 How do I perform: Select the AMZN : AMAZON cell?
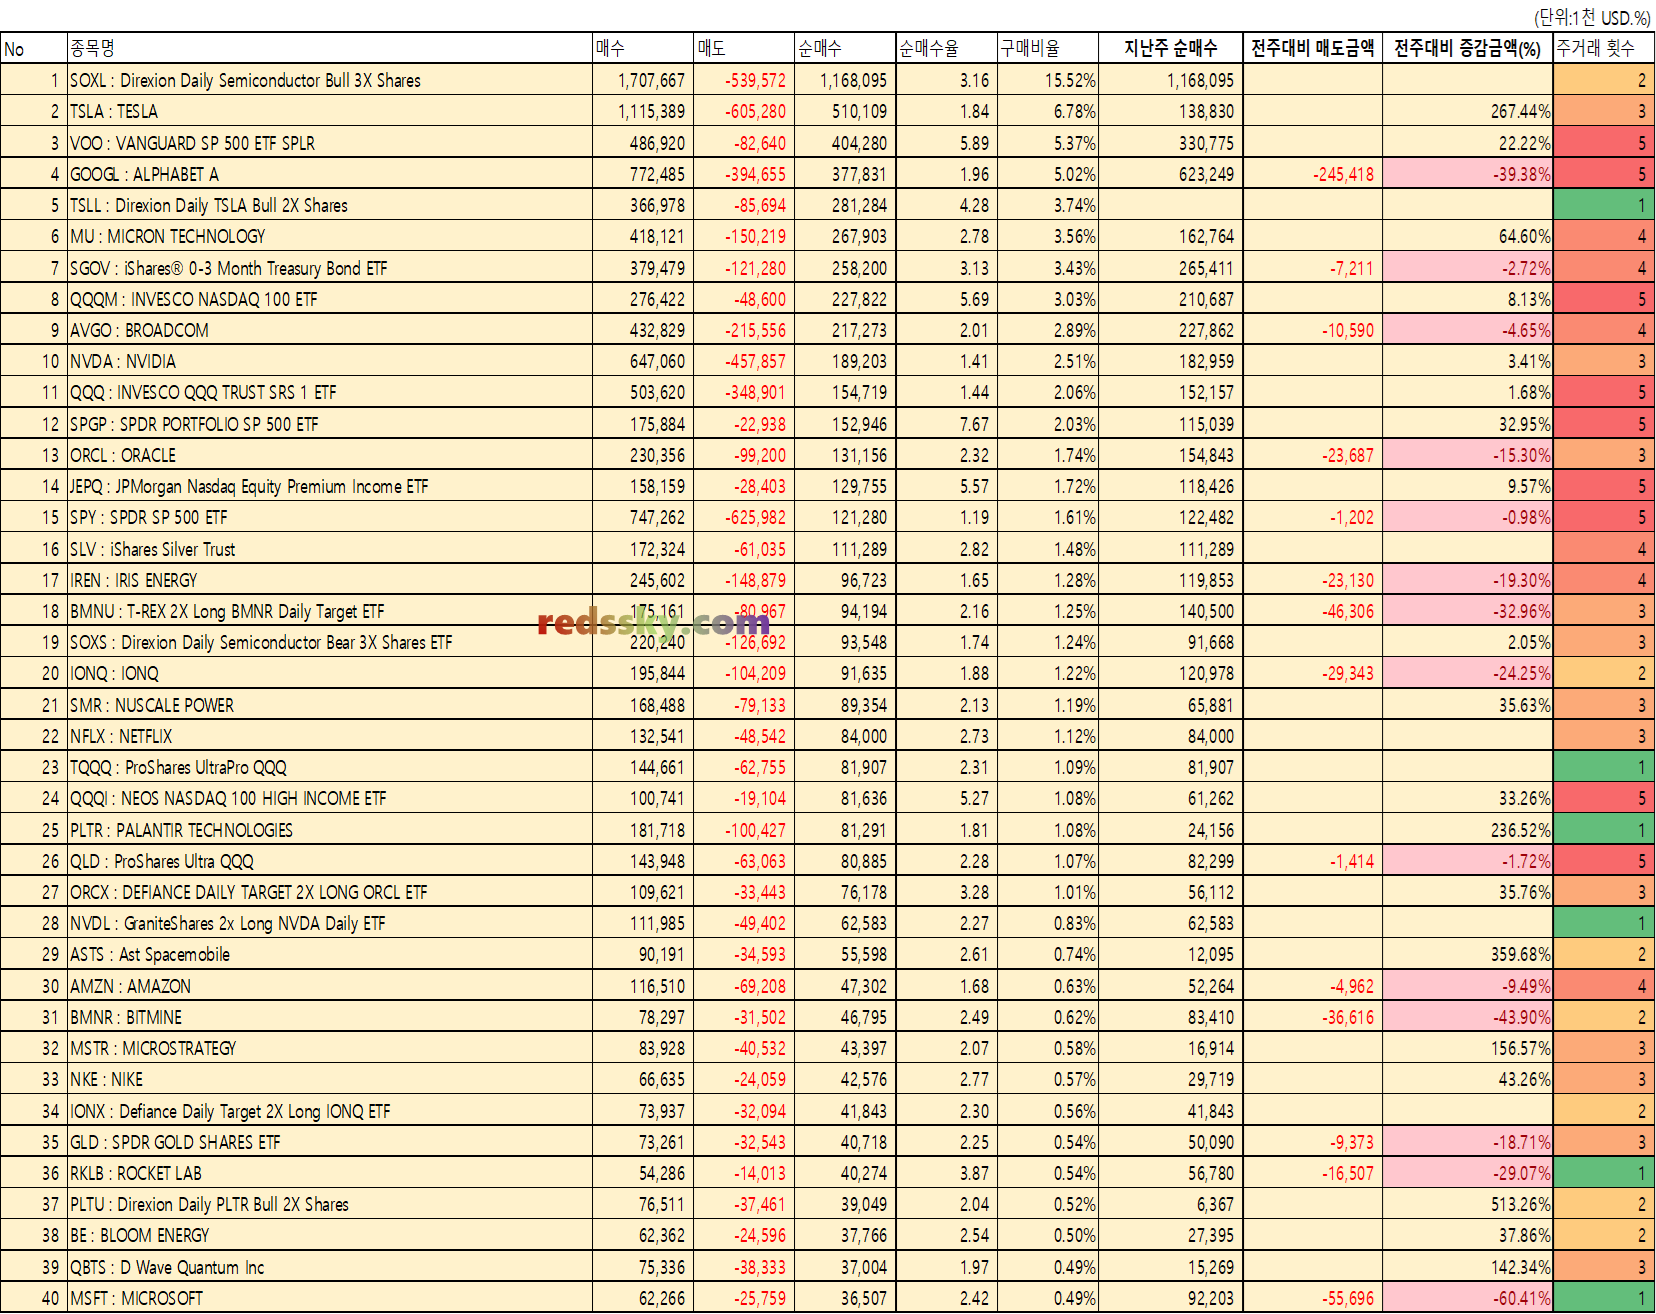point(330,986)
